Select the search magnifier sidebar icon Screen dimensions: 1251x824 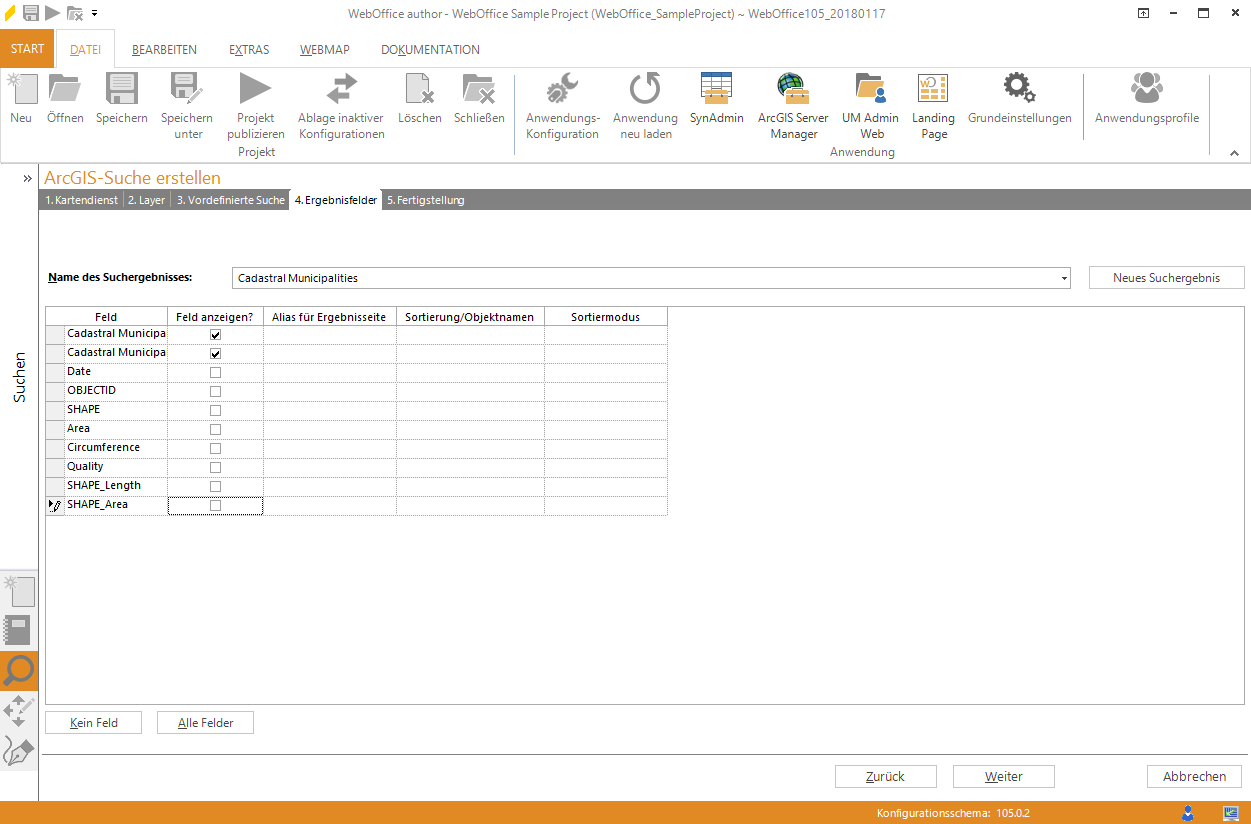pos(19,671)
